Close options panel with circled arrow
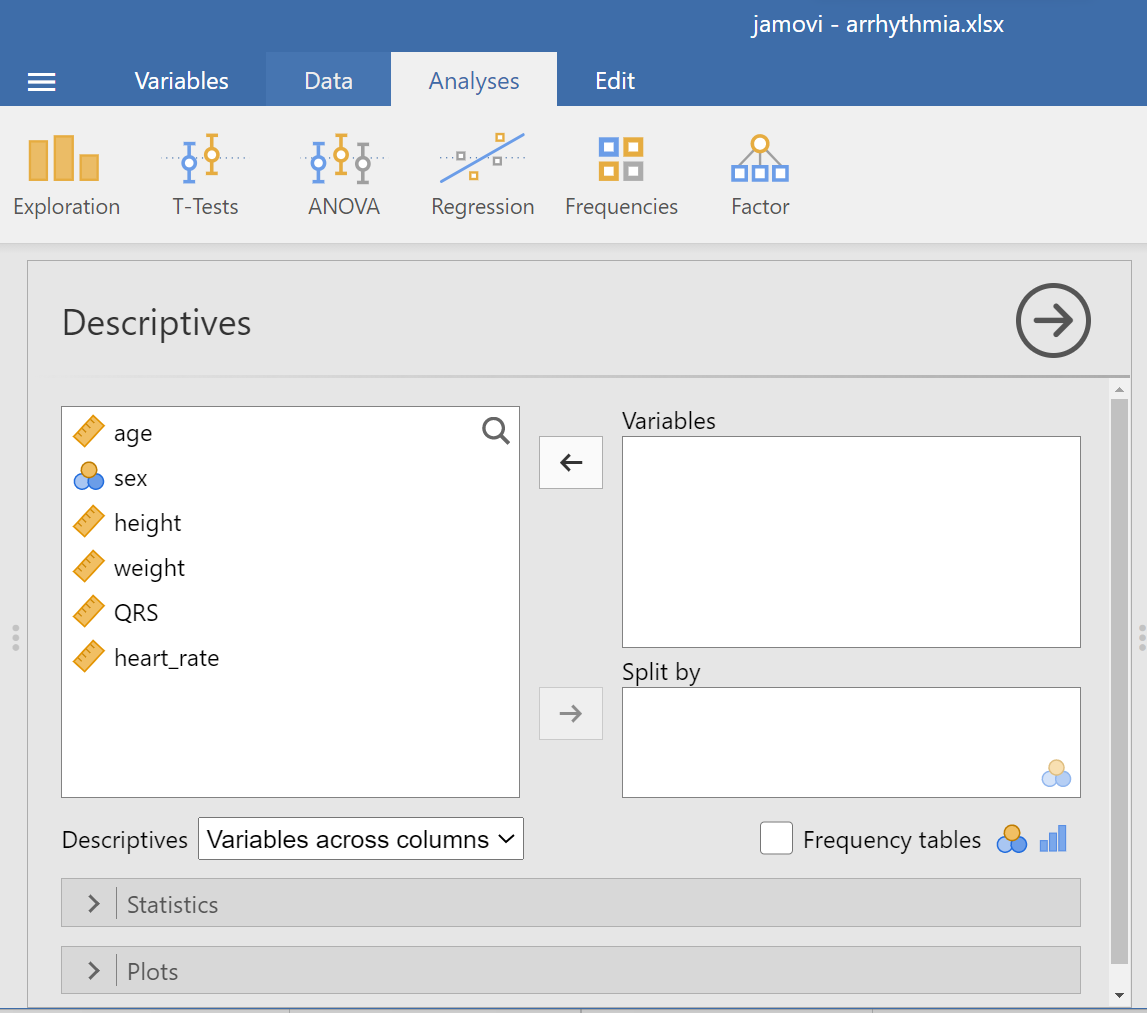1147x1013 pixels. point(1052,321)
